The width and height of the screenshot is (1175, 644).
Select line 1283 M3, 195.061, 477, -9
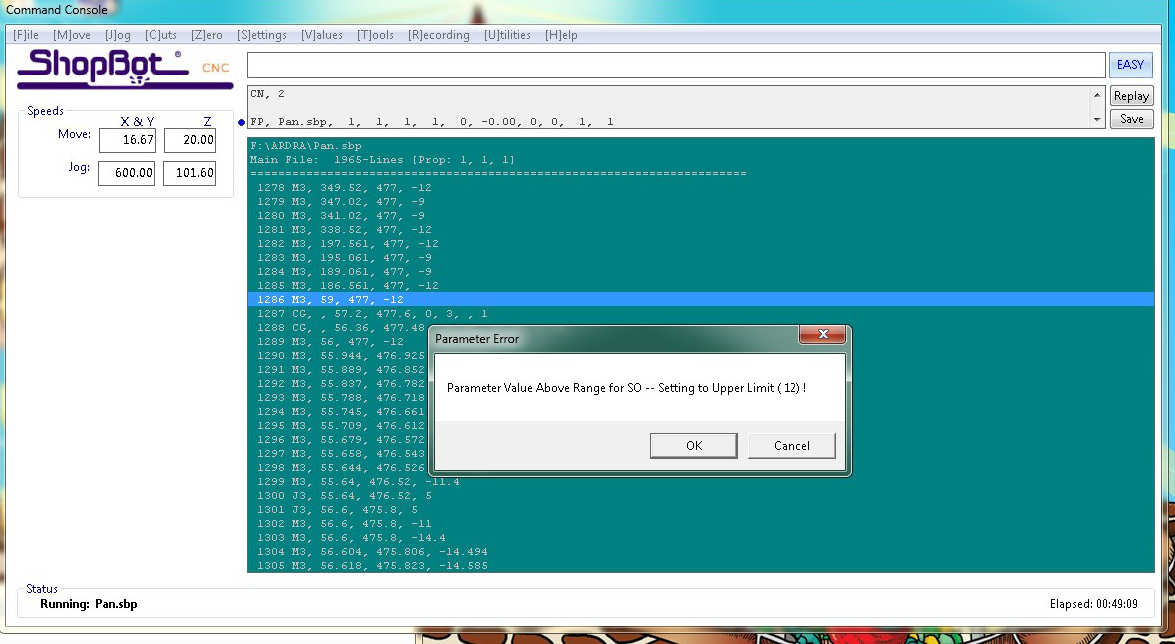click(x=344, y=257)
